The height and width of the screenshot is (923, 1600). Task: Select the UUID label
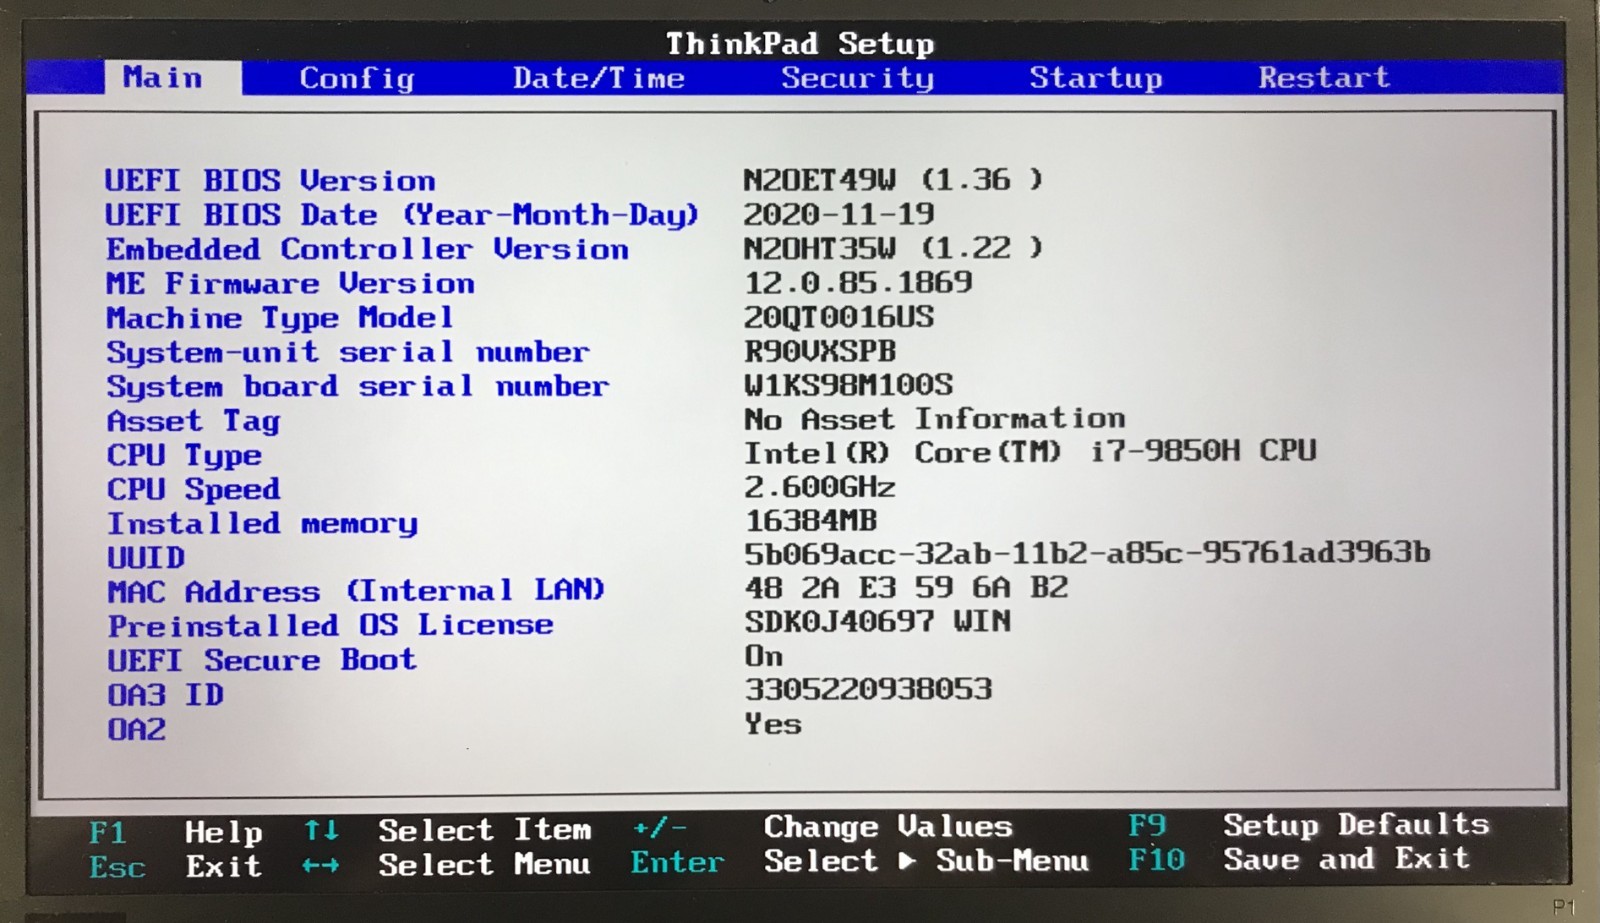(146, 558)
